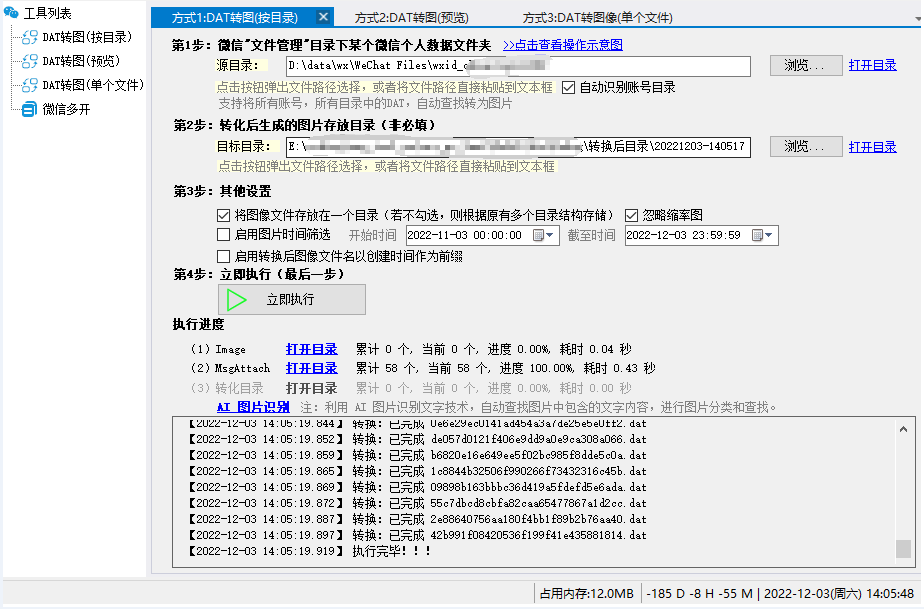Enable 启用图片时间筛选 checkbox
Viewport: 924px width, 609px height.
223,235
